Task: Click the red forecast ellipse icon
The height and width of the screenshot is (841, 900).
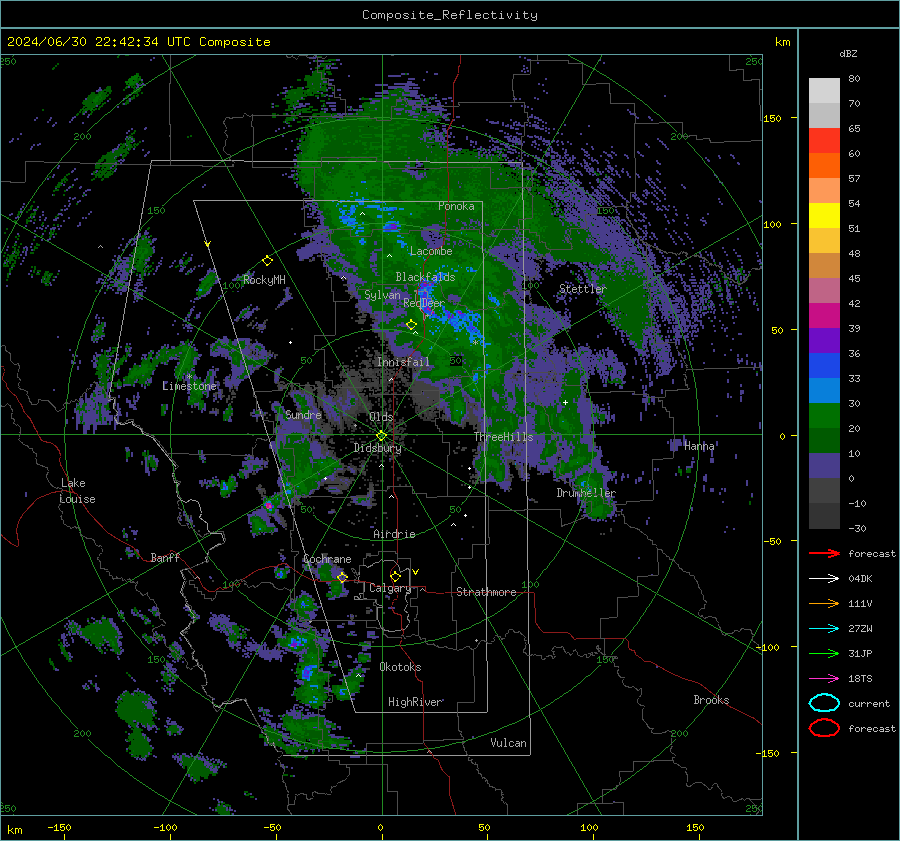Action: [824, 728]
